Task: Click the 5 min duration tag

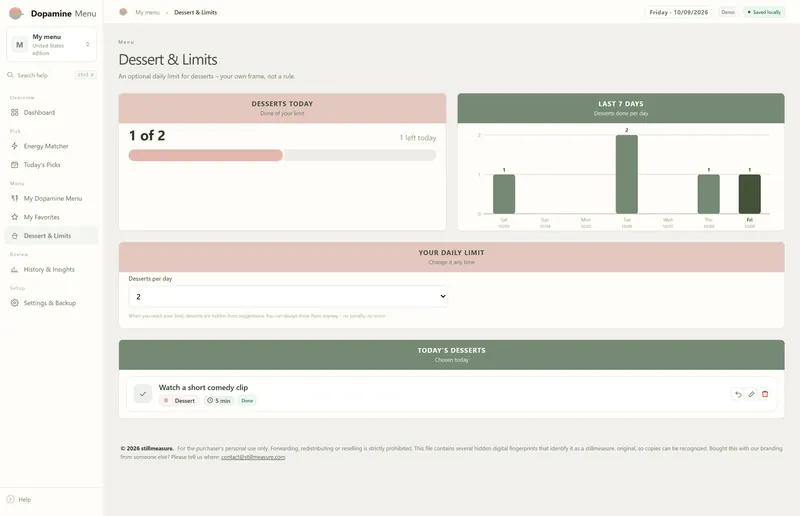Action: point(219,401)
